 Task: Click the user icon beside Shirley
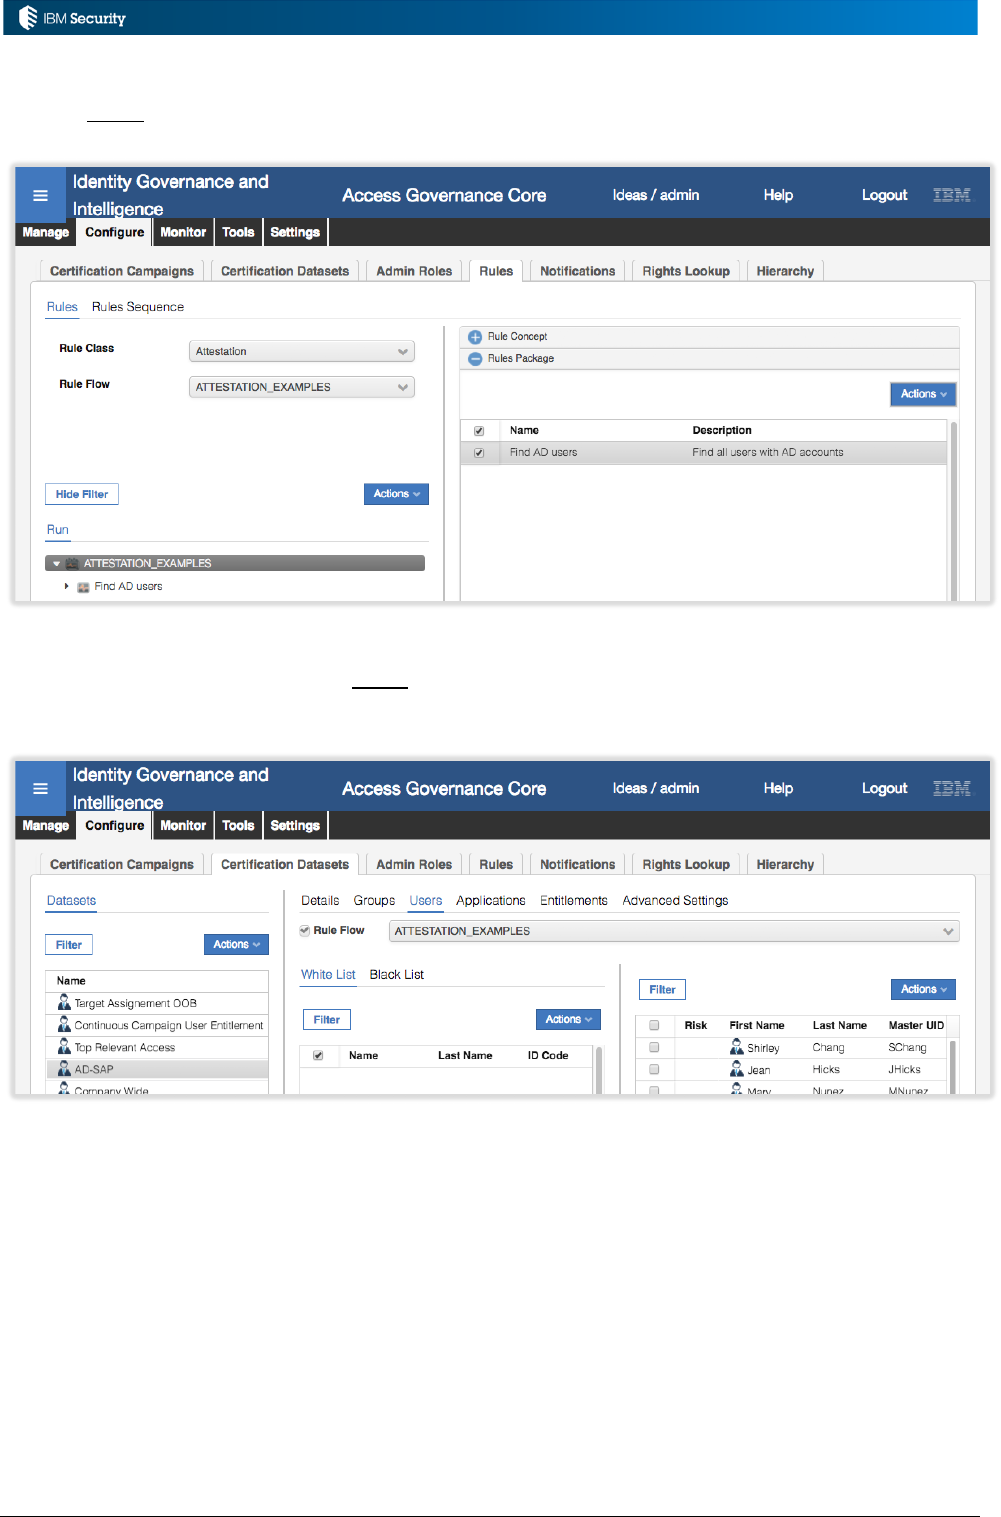(x=737, y=1047)
